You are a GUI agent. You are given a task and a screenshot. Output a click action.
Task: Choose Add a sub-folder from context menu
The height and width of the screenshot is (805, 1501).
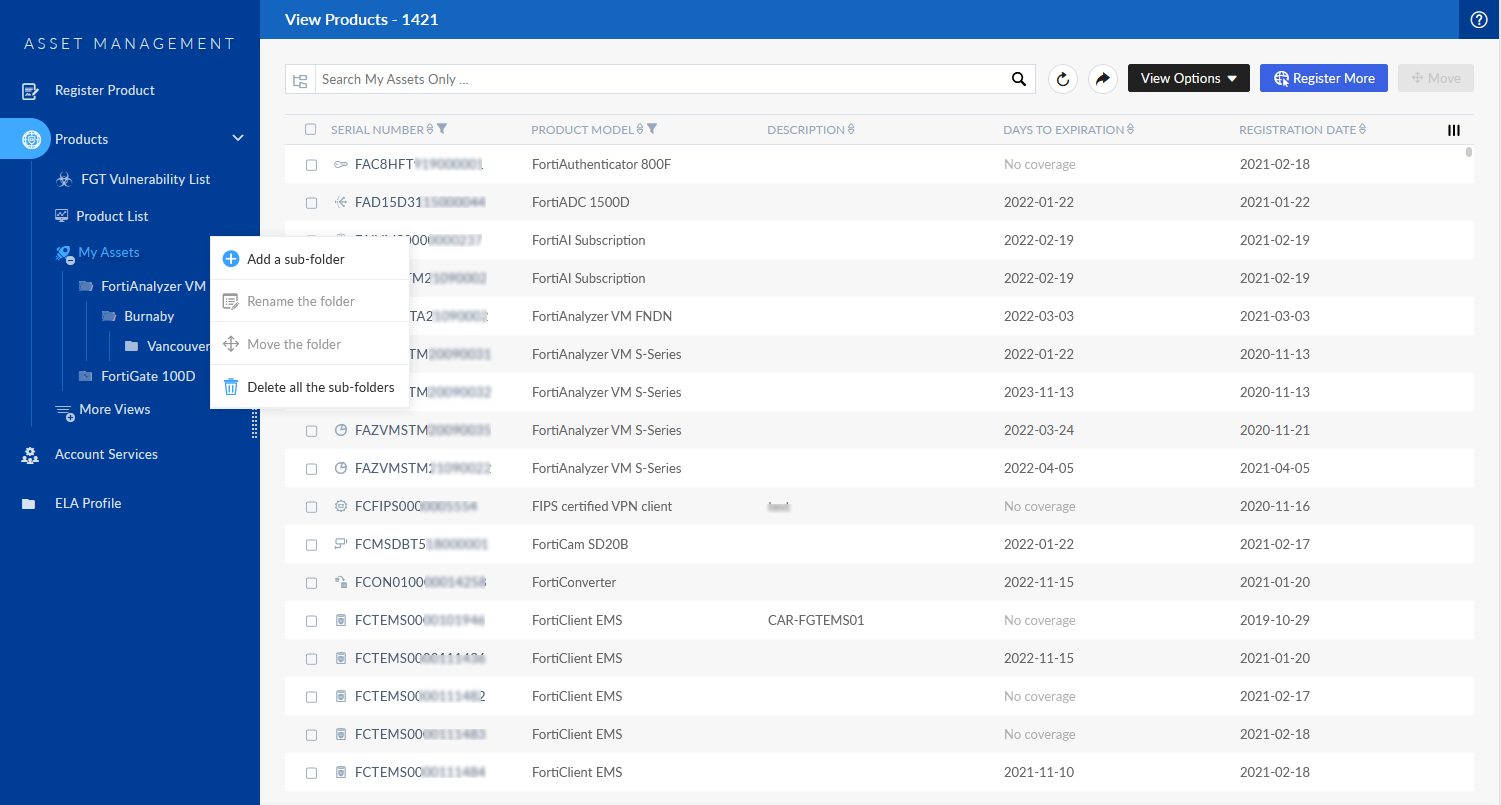(293, 258)
